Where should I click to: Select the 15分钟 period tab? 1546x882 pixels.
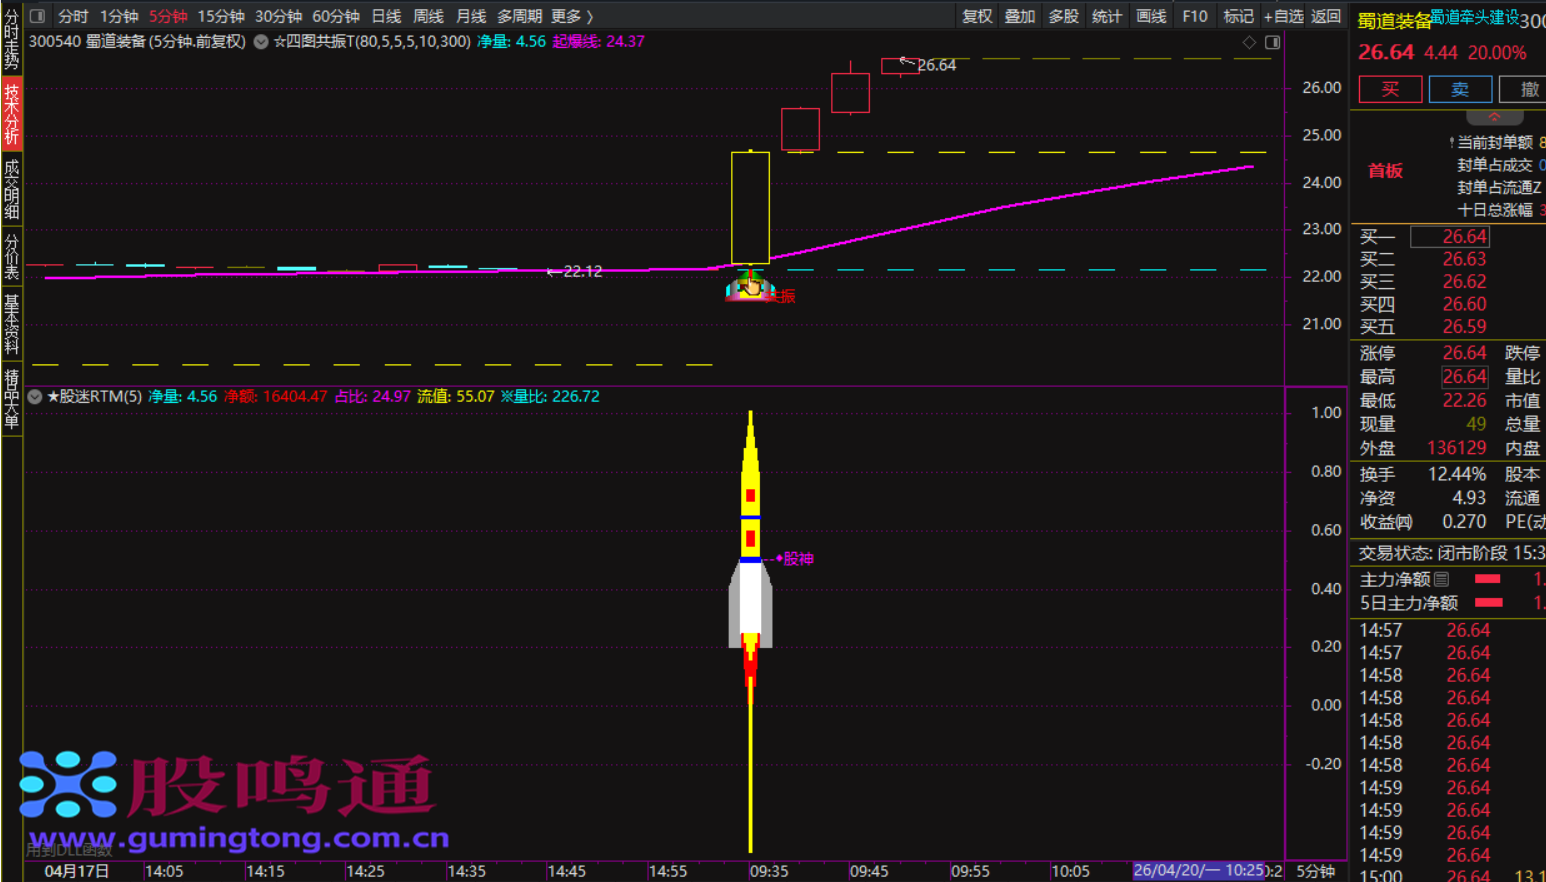point(220,16)
